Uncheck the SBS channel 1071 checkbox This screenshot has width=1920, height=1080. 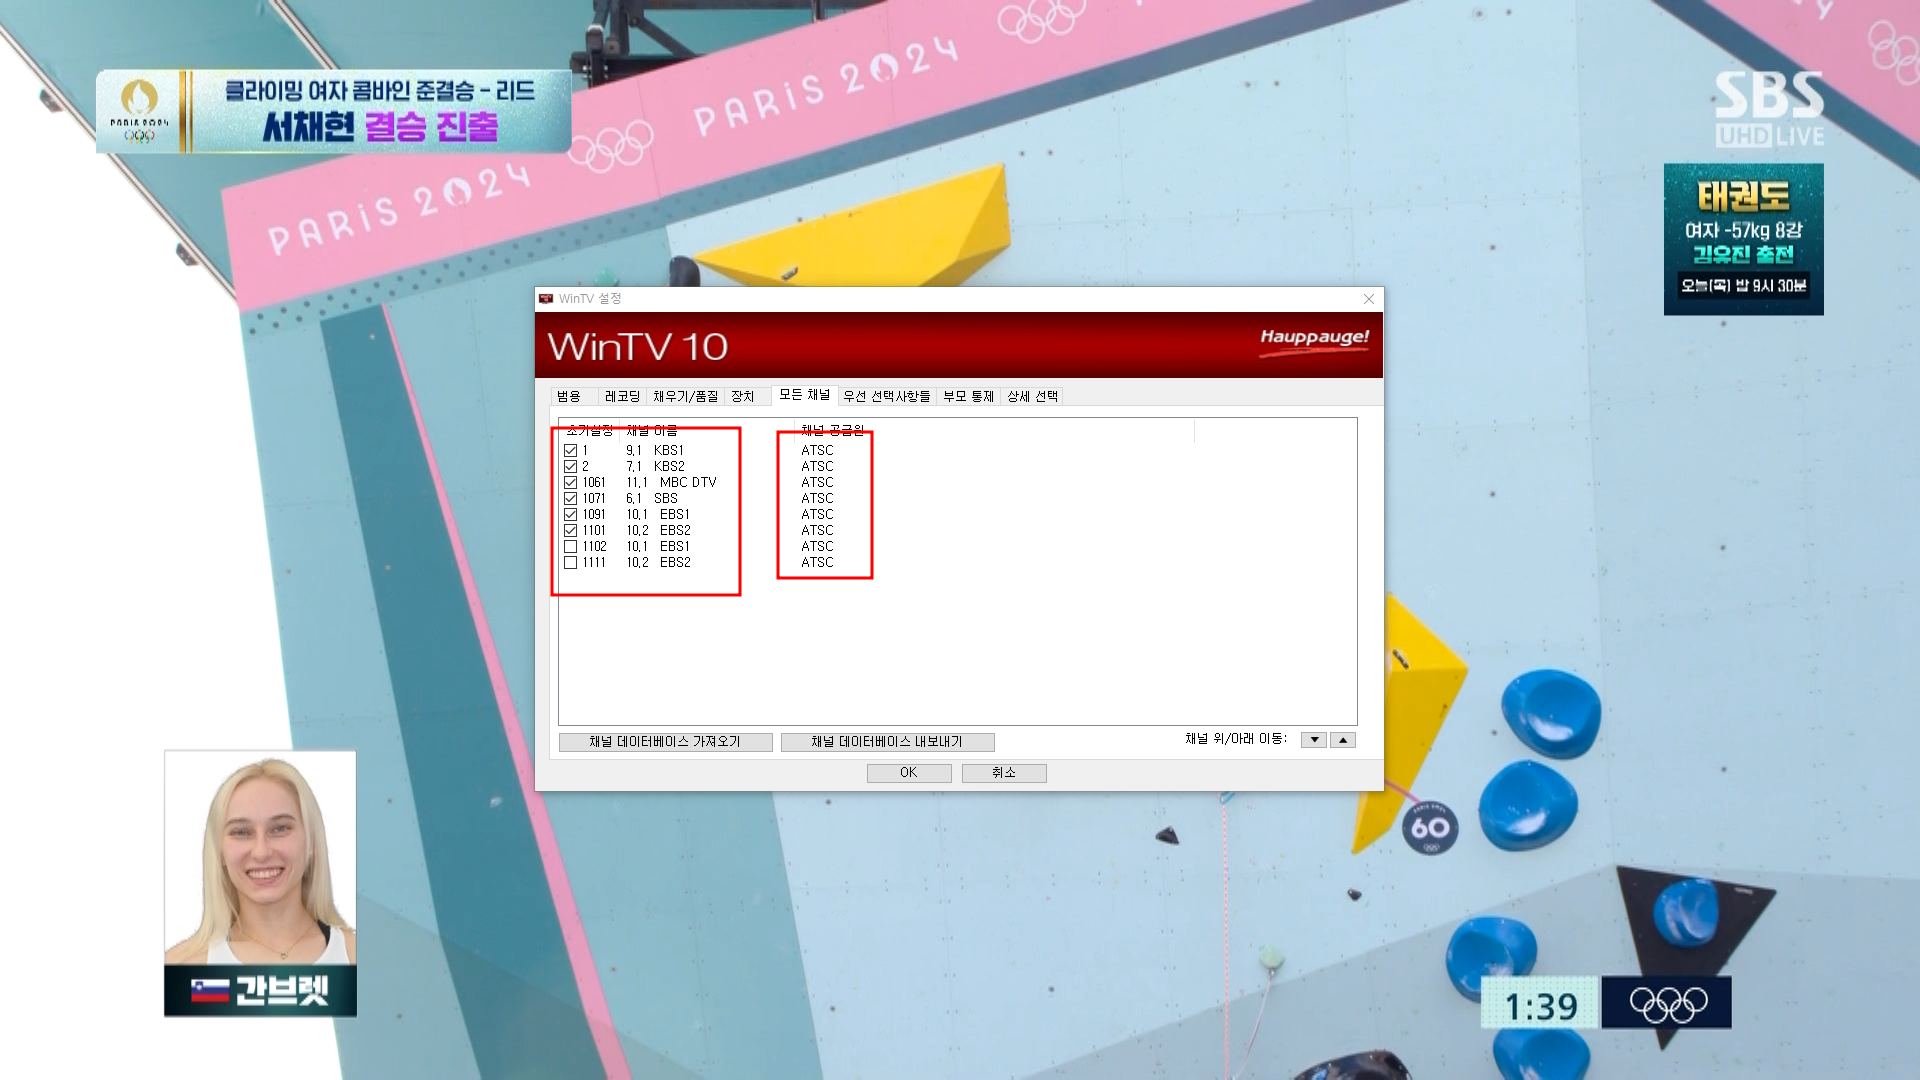(570, 499)
